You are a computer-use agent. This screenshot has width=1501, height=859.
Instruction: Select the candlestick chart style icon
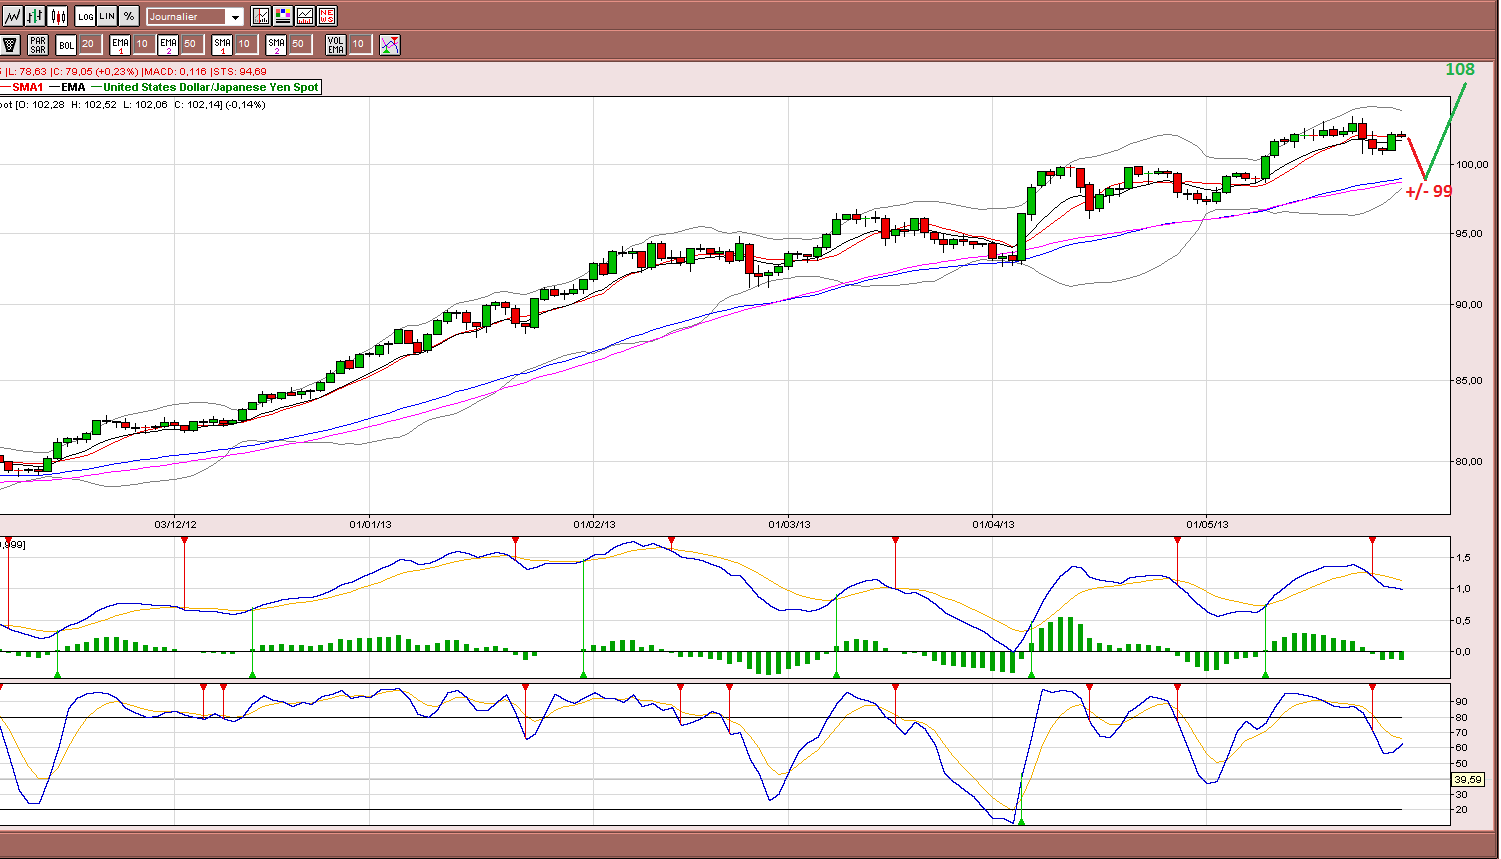coord(57,16)
